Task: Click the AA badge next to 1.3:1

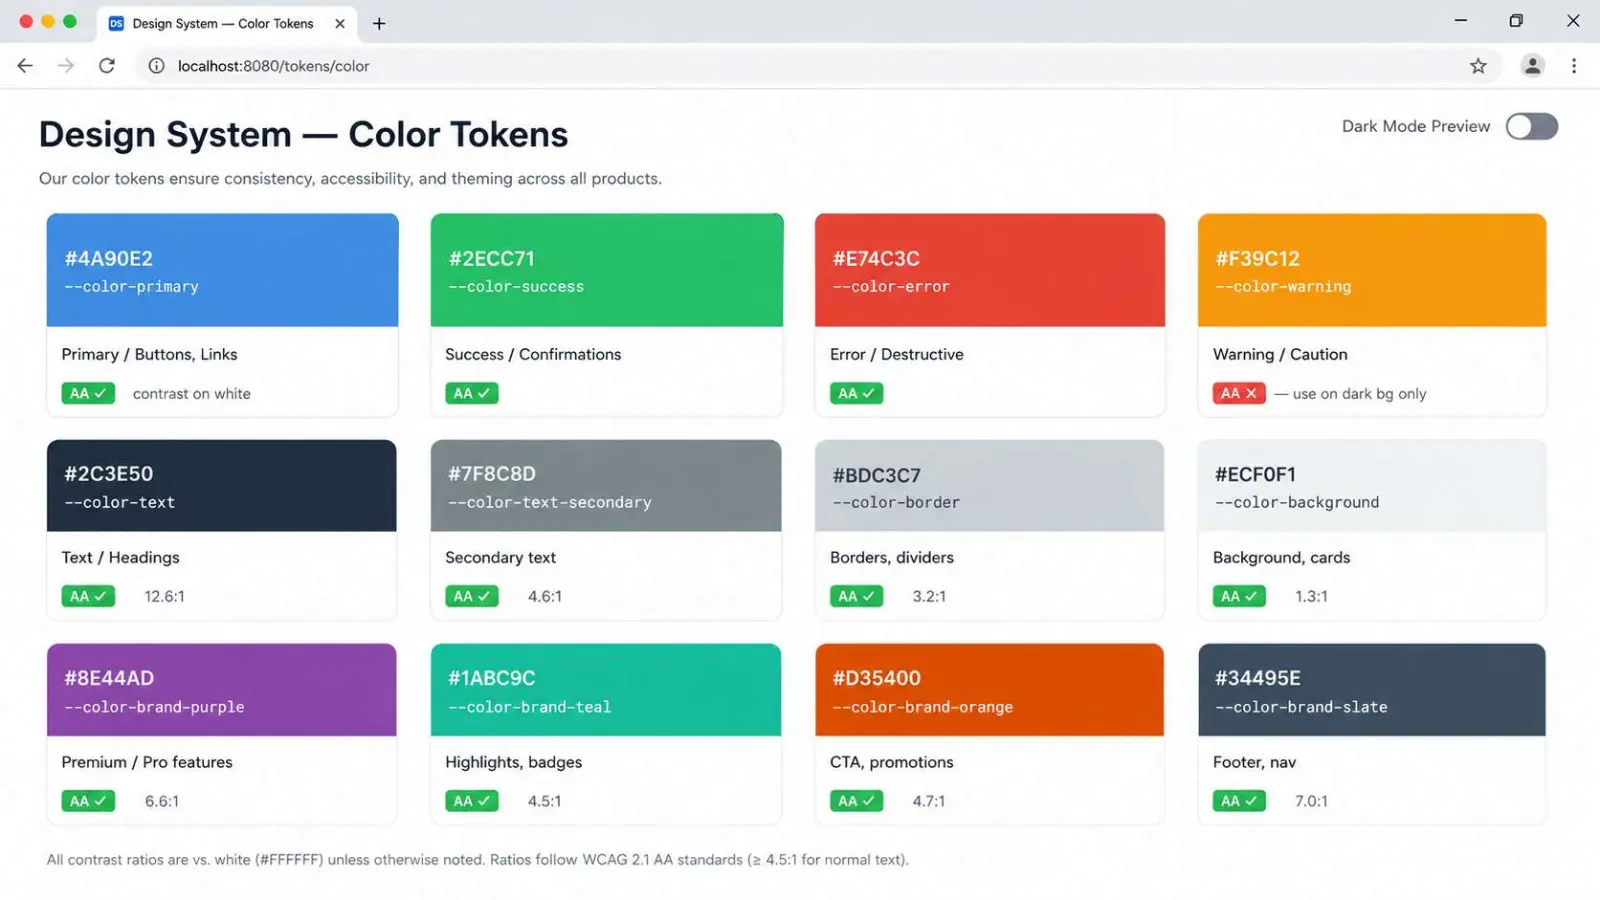Action: coord(1239,596)
